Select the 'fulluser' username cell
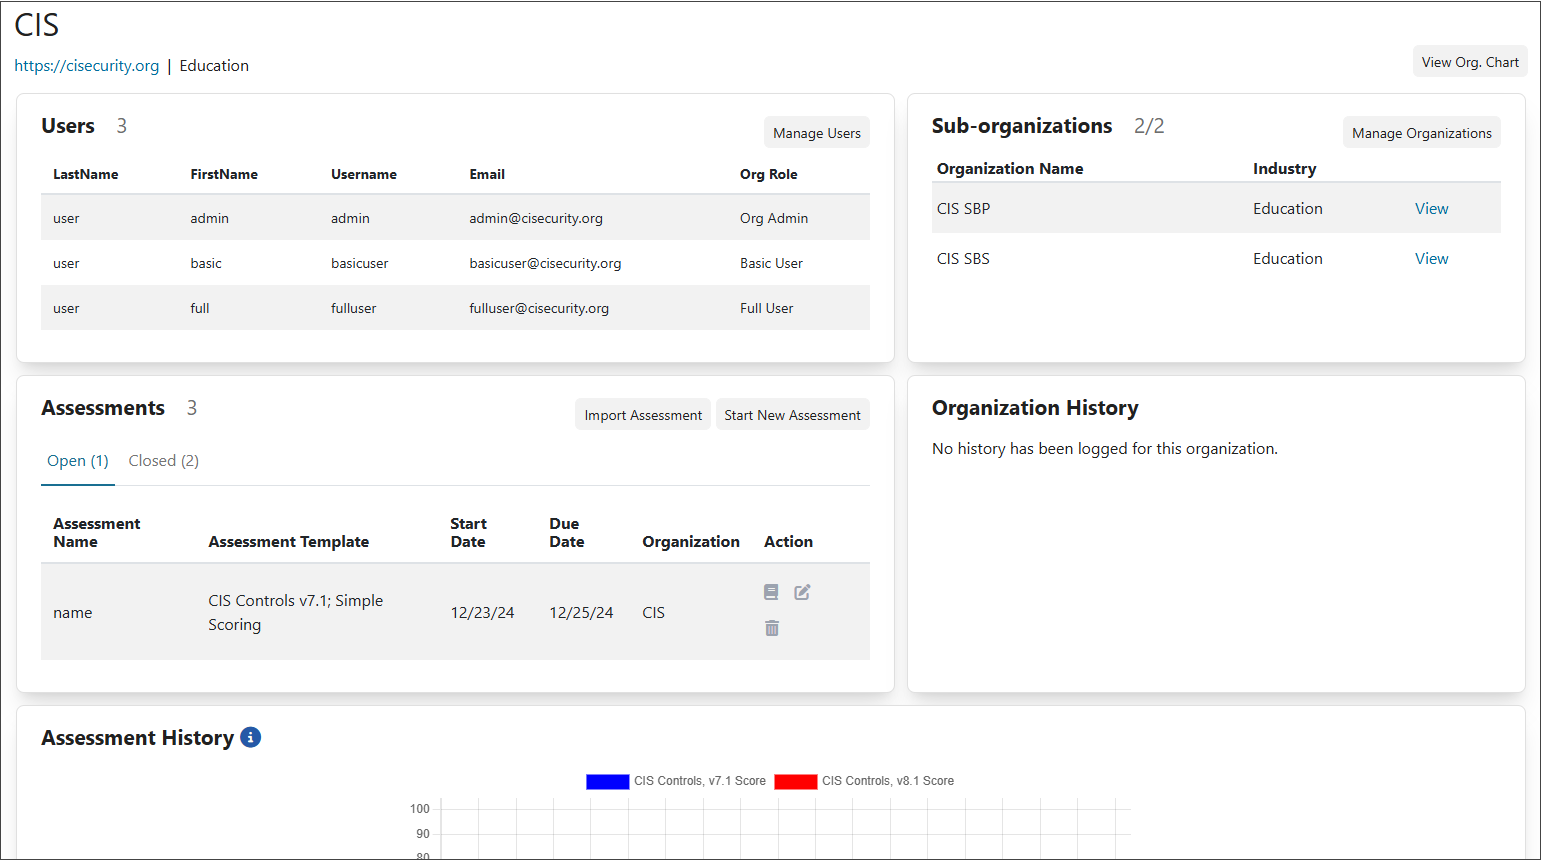1541x860 pixels. point(354,308)
